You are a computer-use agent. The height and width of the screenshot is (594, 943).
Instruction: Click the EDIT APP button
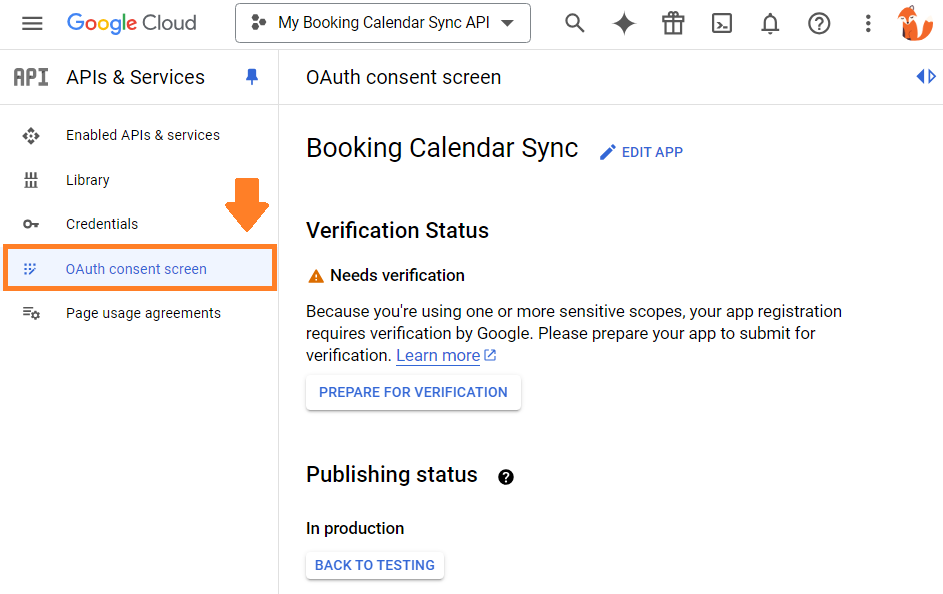641,152
